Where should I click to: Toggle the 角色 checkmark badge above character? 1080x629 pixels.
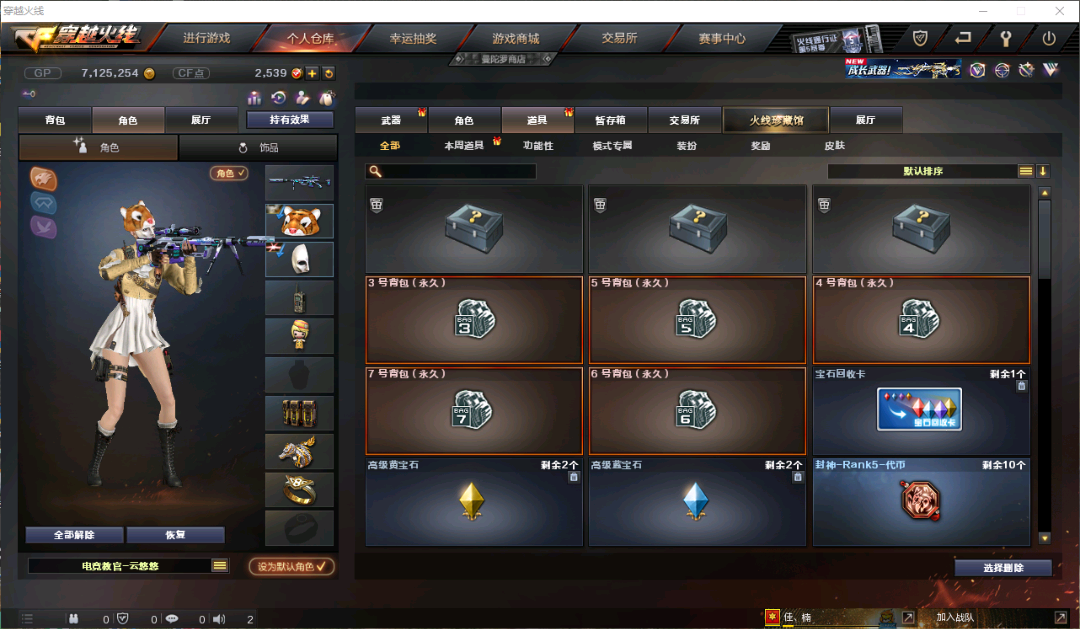click(x=229, y=173)
